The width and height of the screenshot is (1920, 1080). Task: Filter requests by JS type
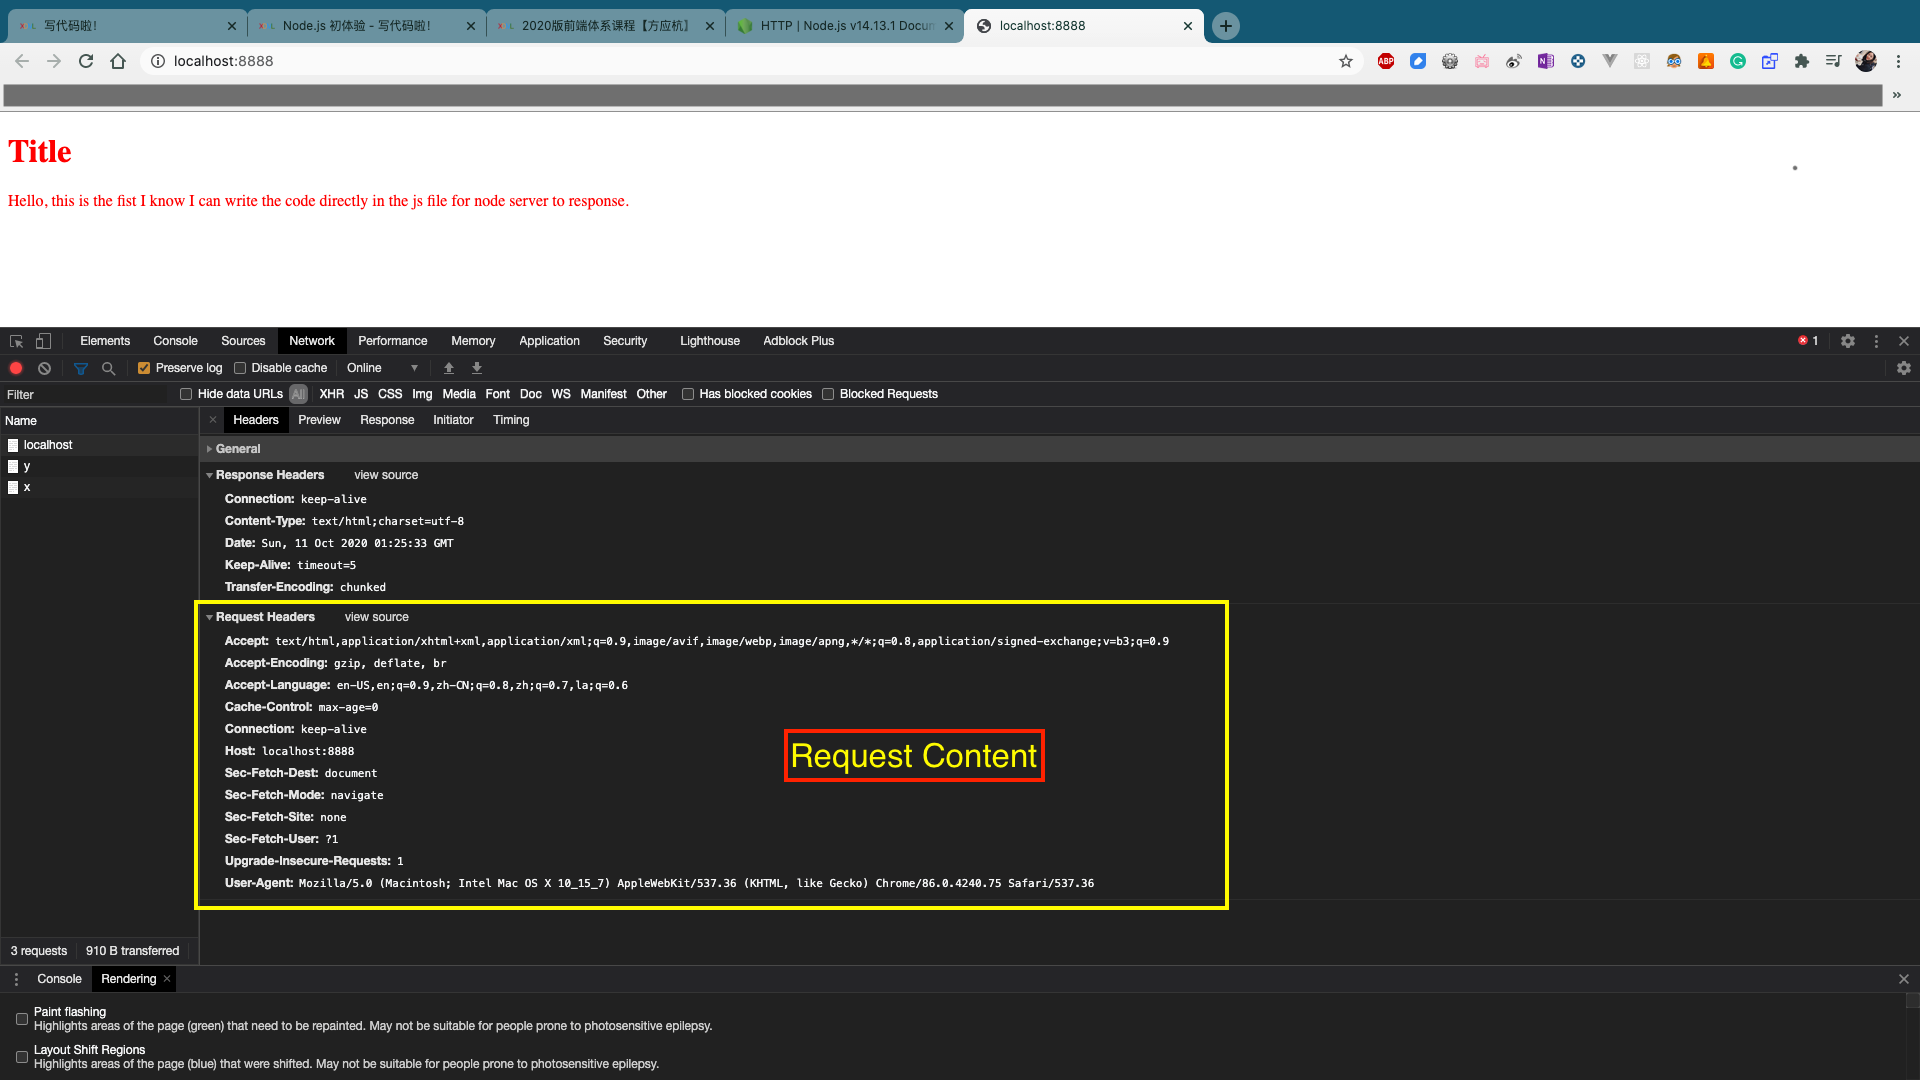click(x=361, y=394)
